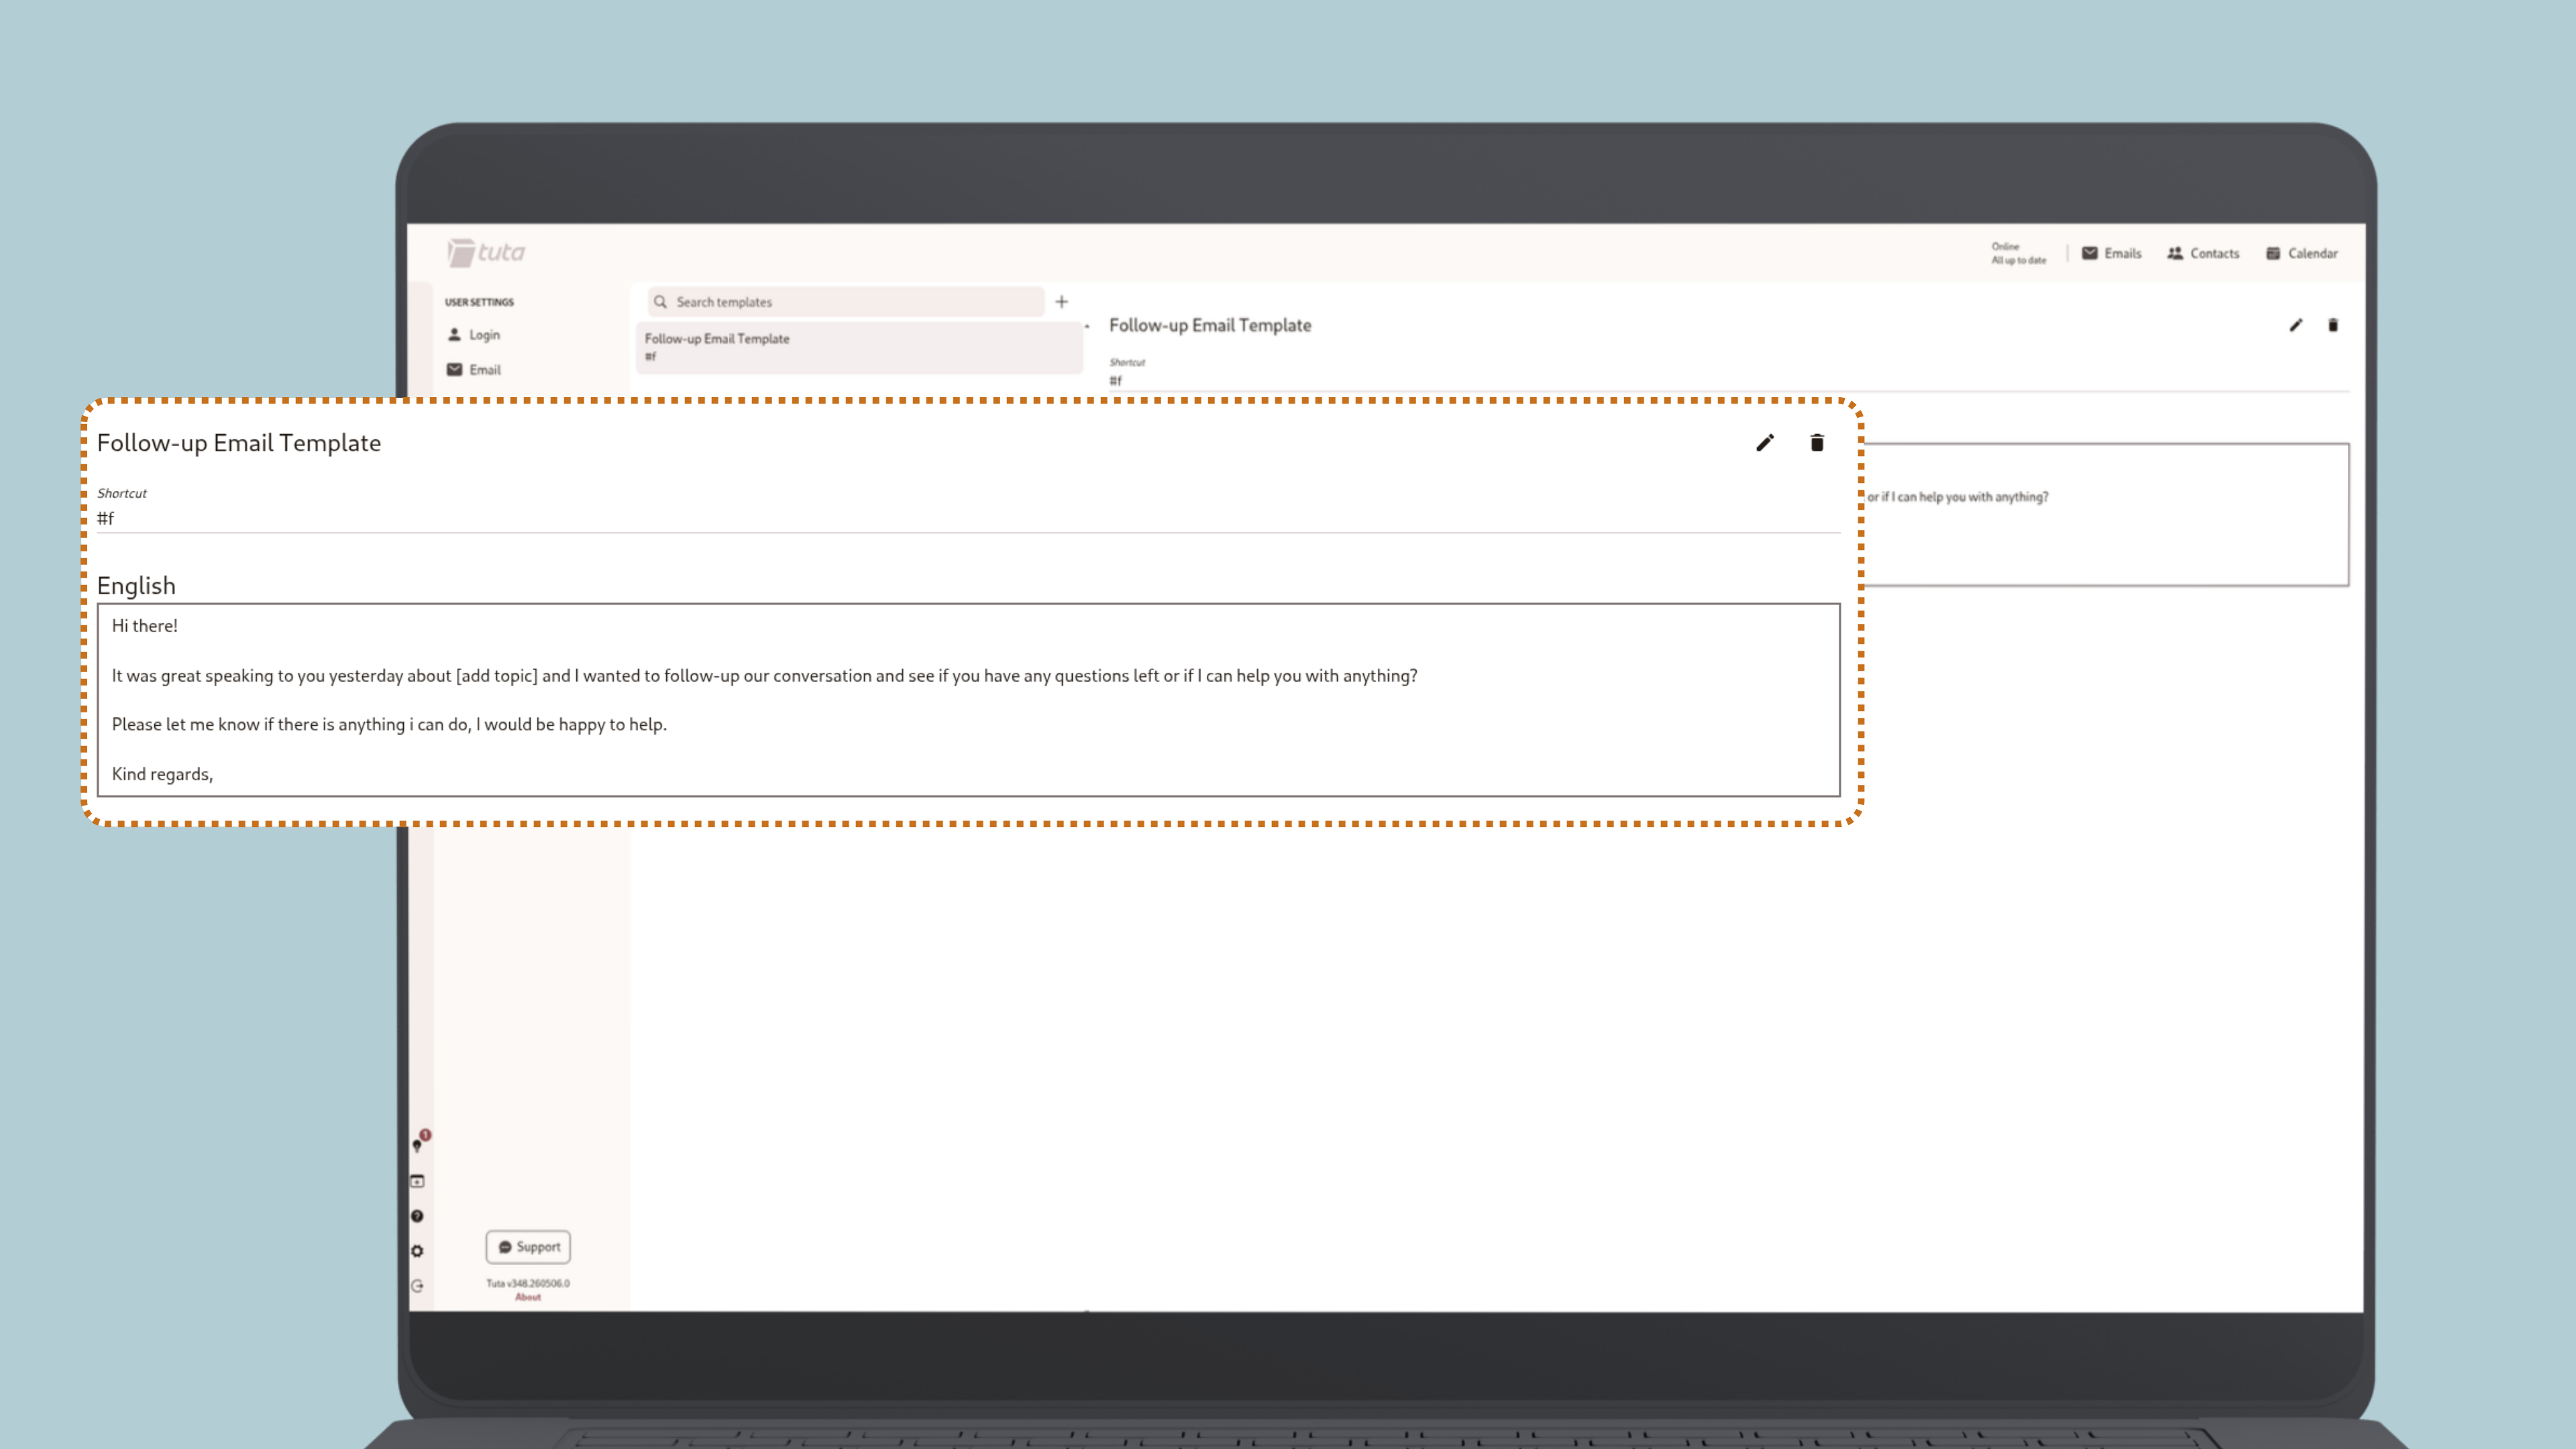Open the Emails section

(2111, 253)
